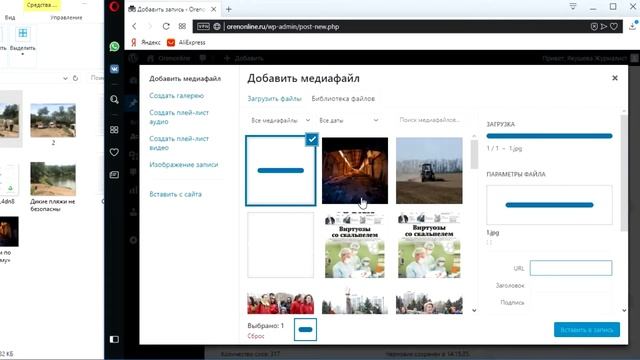Click the Заголовок field

(x=571, y=286)
